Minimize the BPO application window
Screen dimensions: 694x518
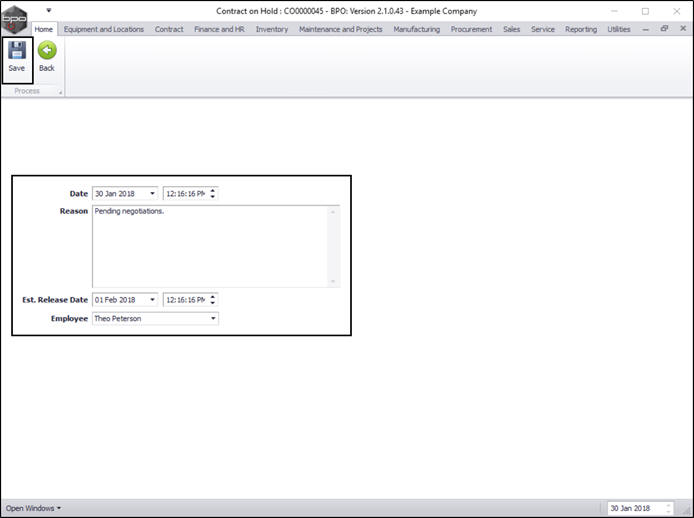(x=614, y=12)
